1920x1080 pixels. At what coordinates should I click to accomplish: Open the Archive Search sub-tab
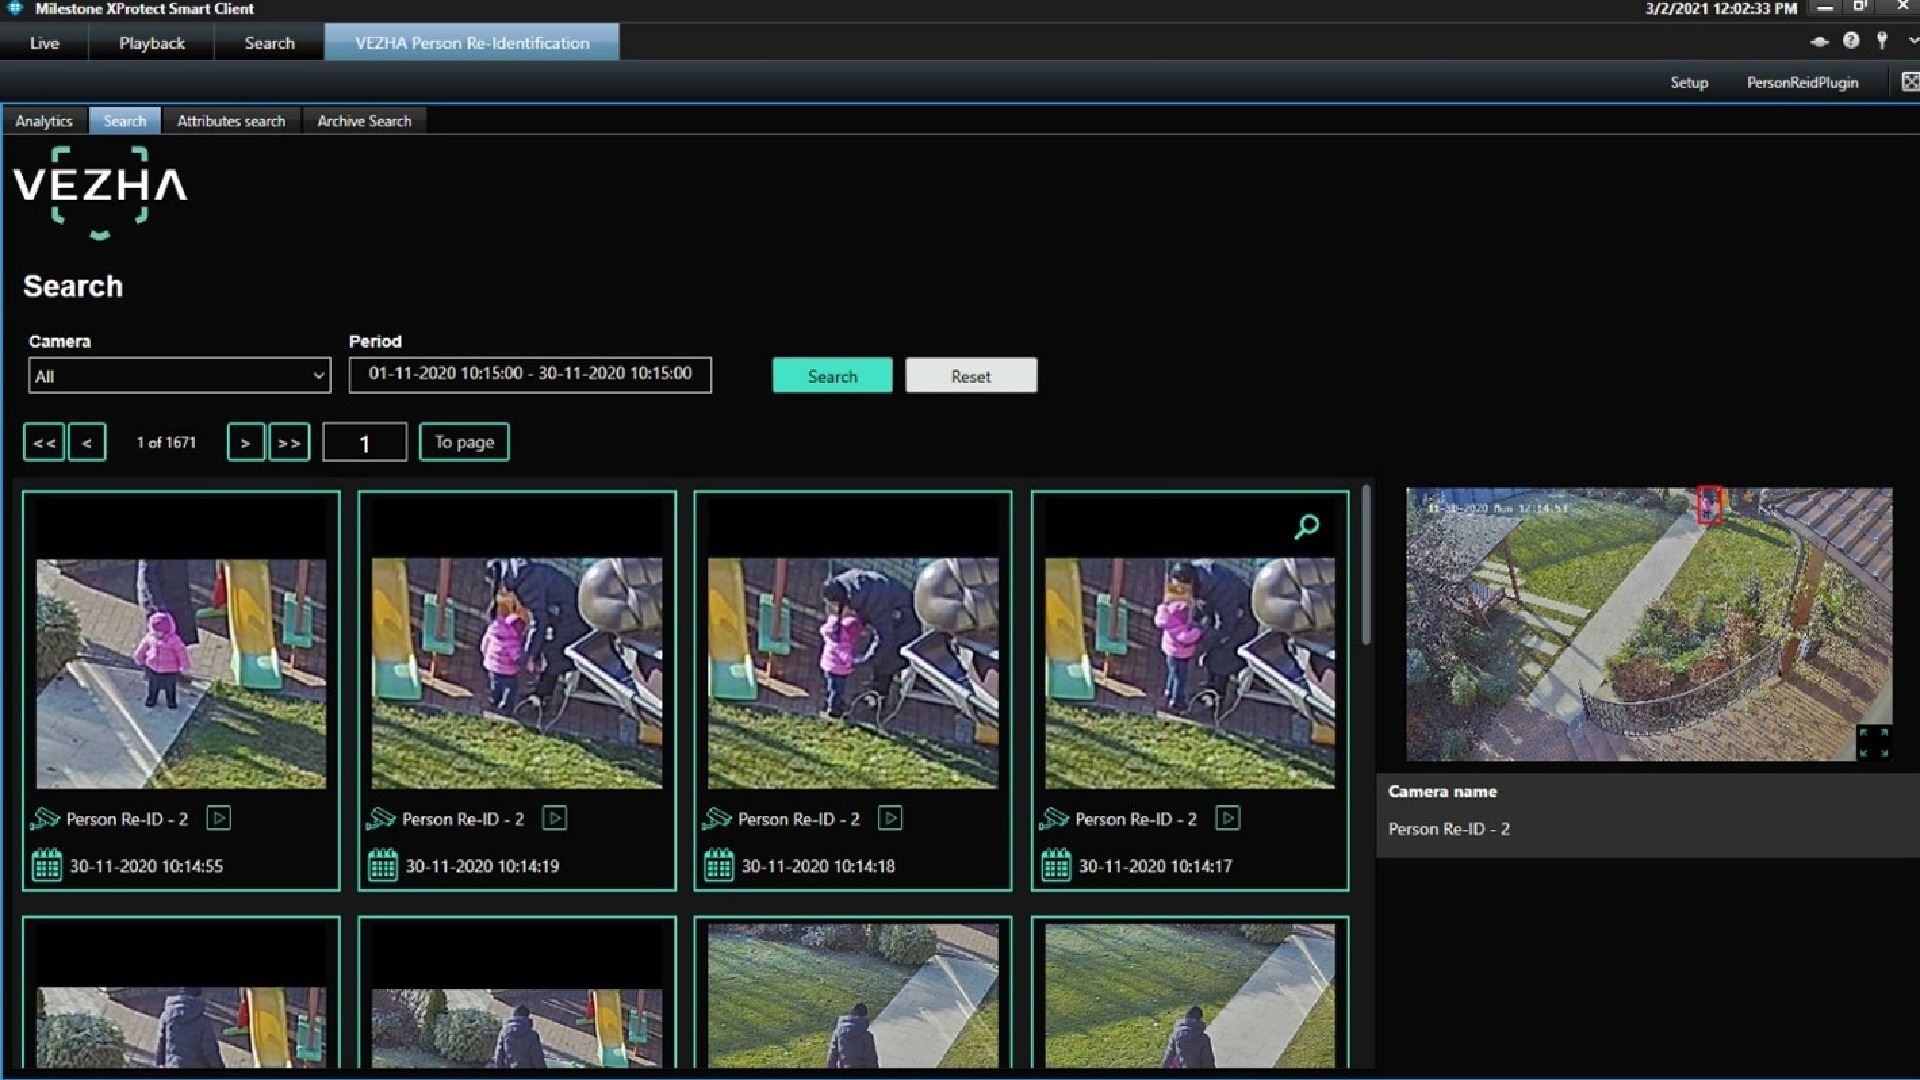tap(364, 121)
